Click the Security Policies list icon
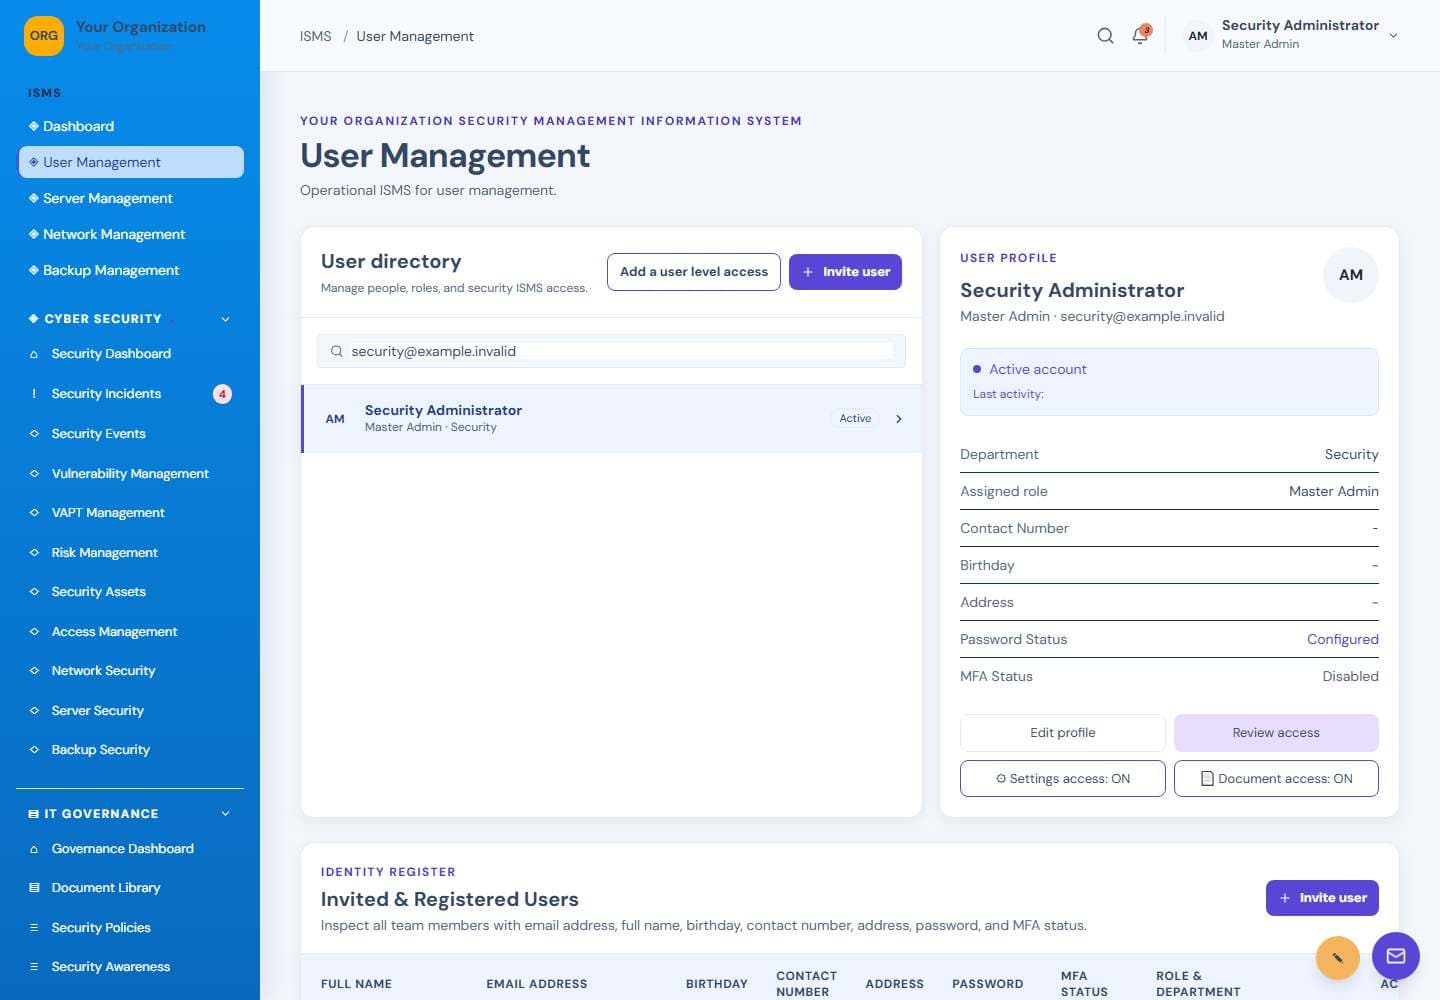Viewport: 1440px width, 1000px height. [34, 928]
